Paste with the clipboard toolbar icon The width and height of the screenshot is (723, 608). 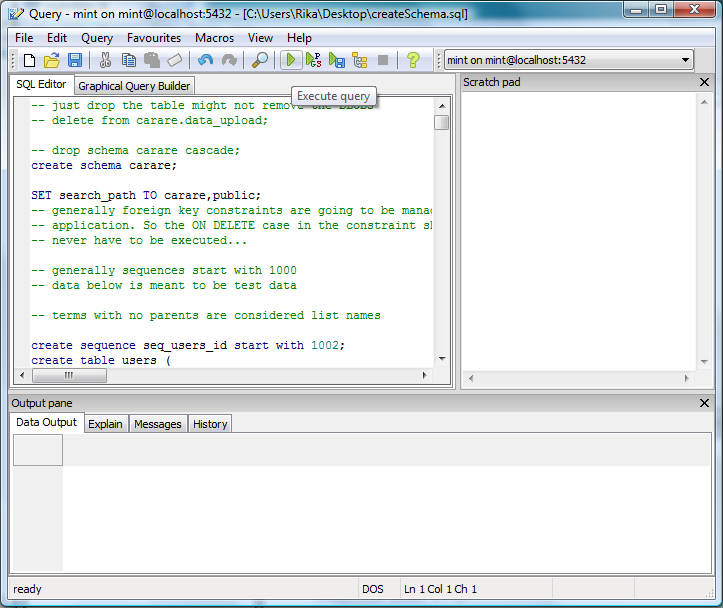point(152,60)
